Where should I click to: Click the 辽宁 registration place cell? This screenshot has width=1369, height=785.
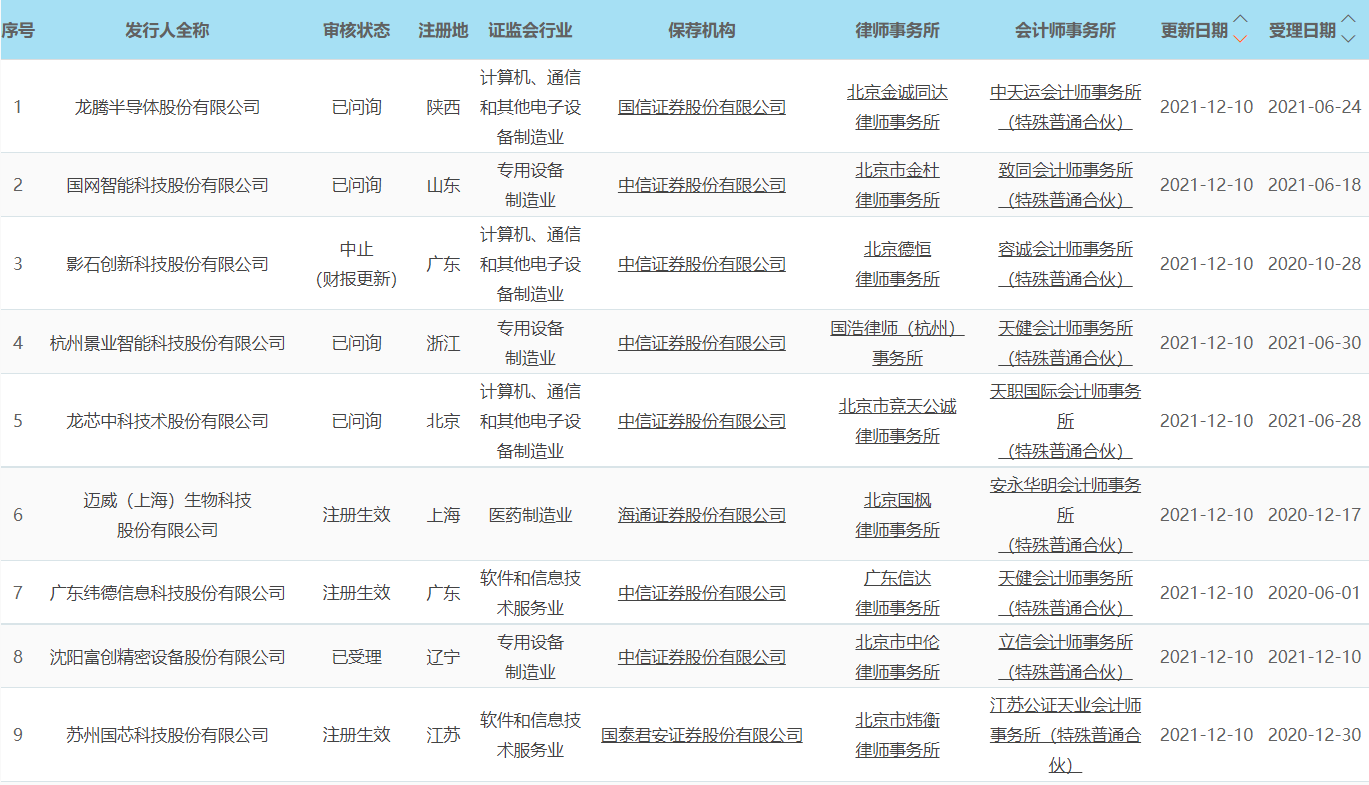click(443, 657)
